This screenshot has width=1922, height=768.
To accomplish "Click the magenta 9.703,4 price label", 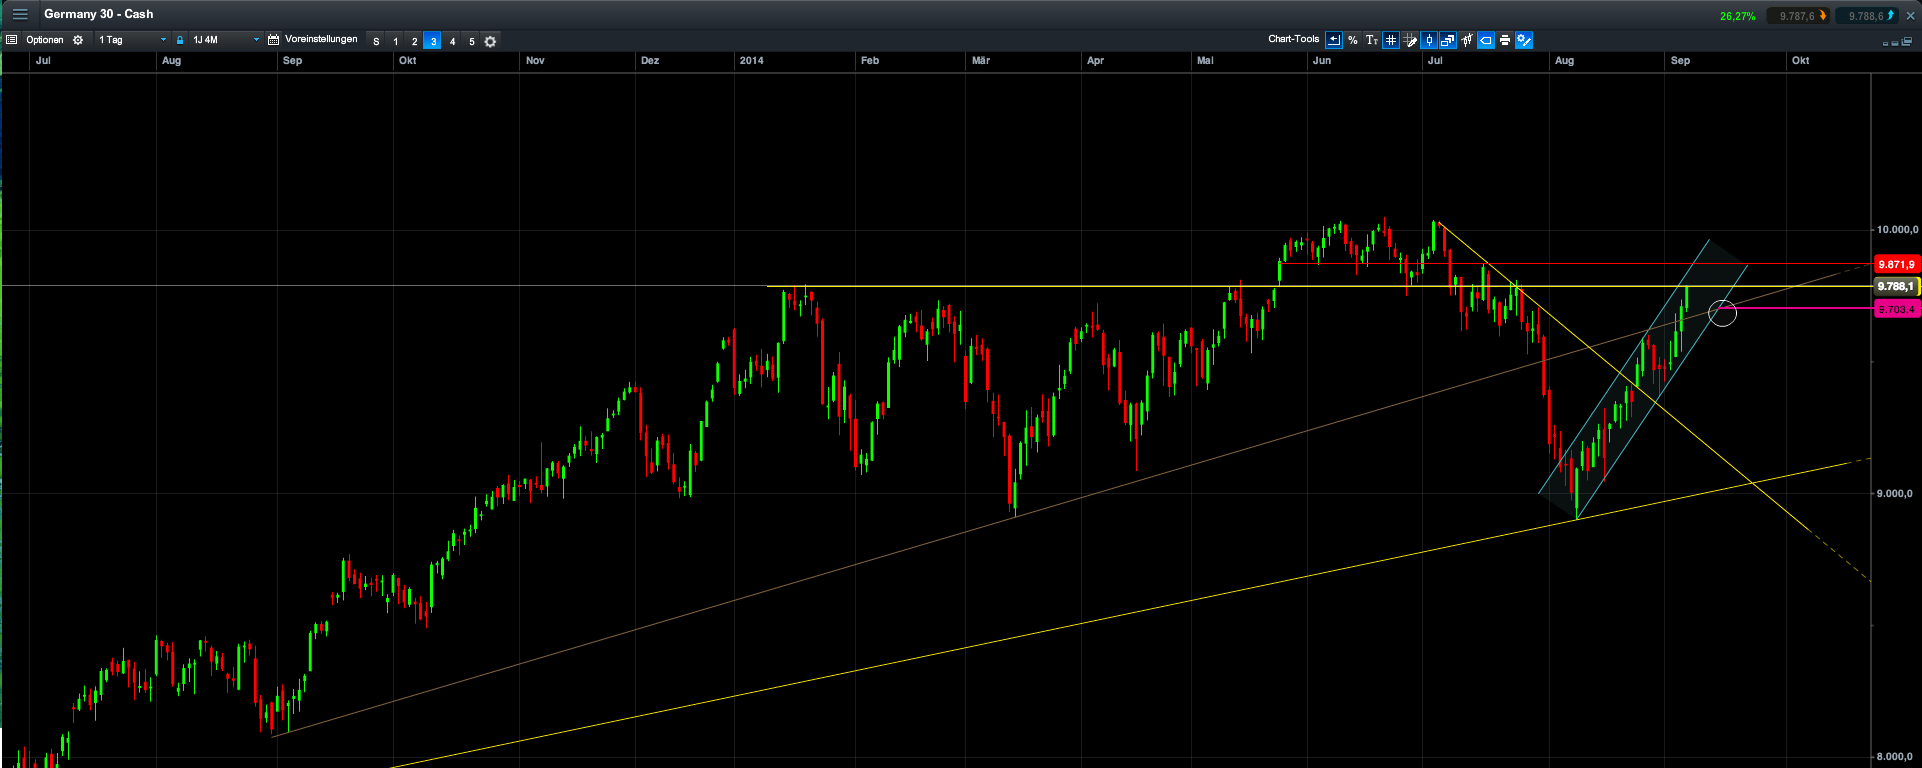I will click(1895, 309).
